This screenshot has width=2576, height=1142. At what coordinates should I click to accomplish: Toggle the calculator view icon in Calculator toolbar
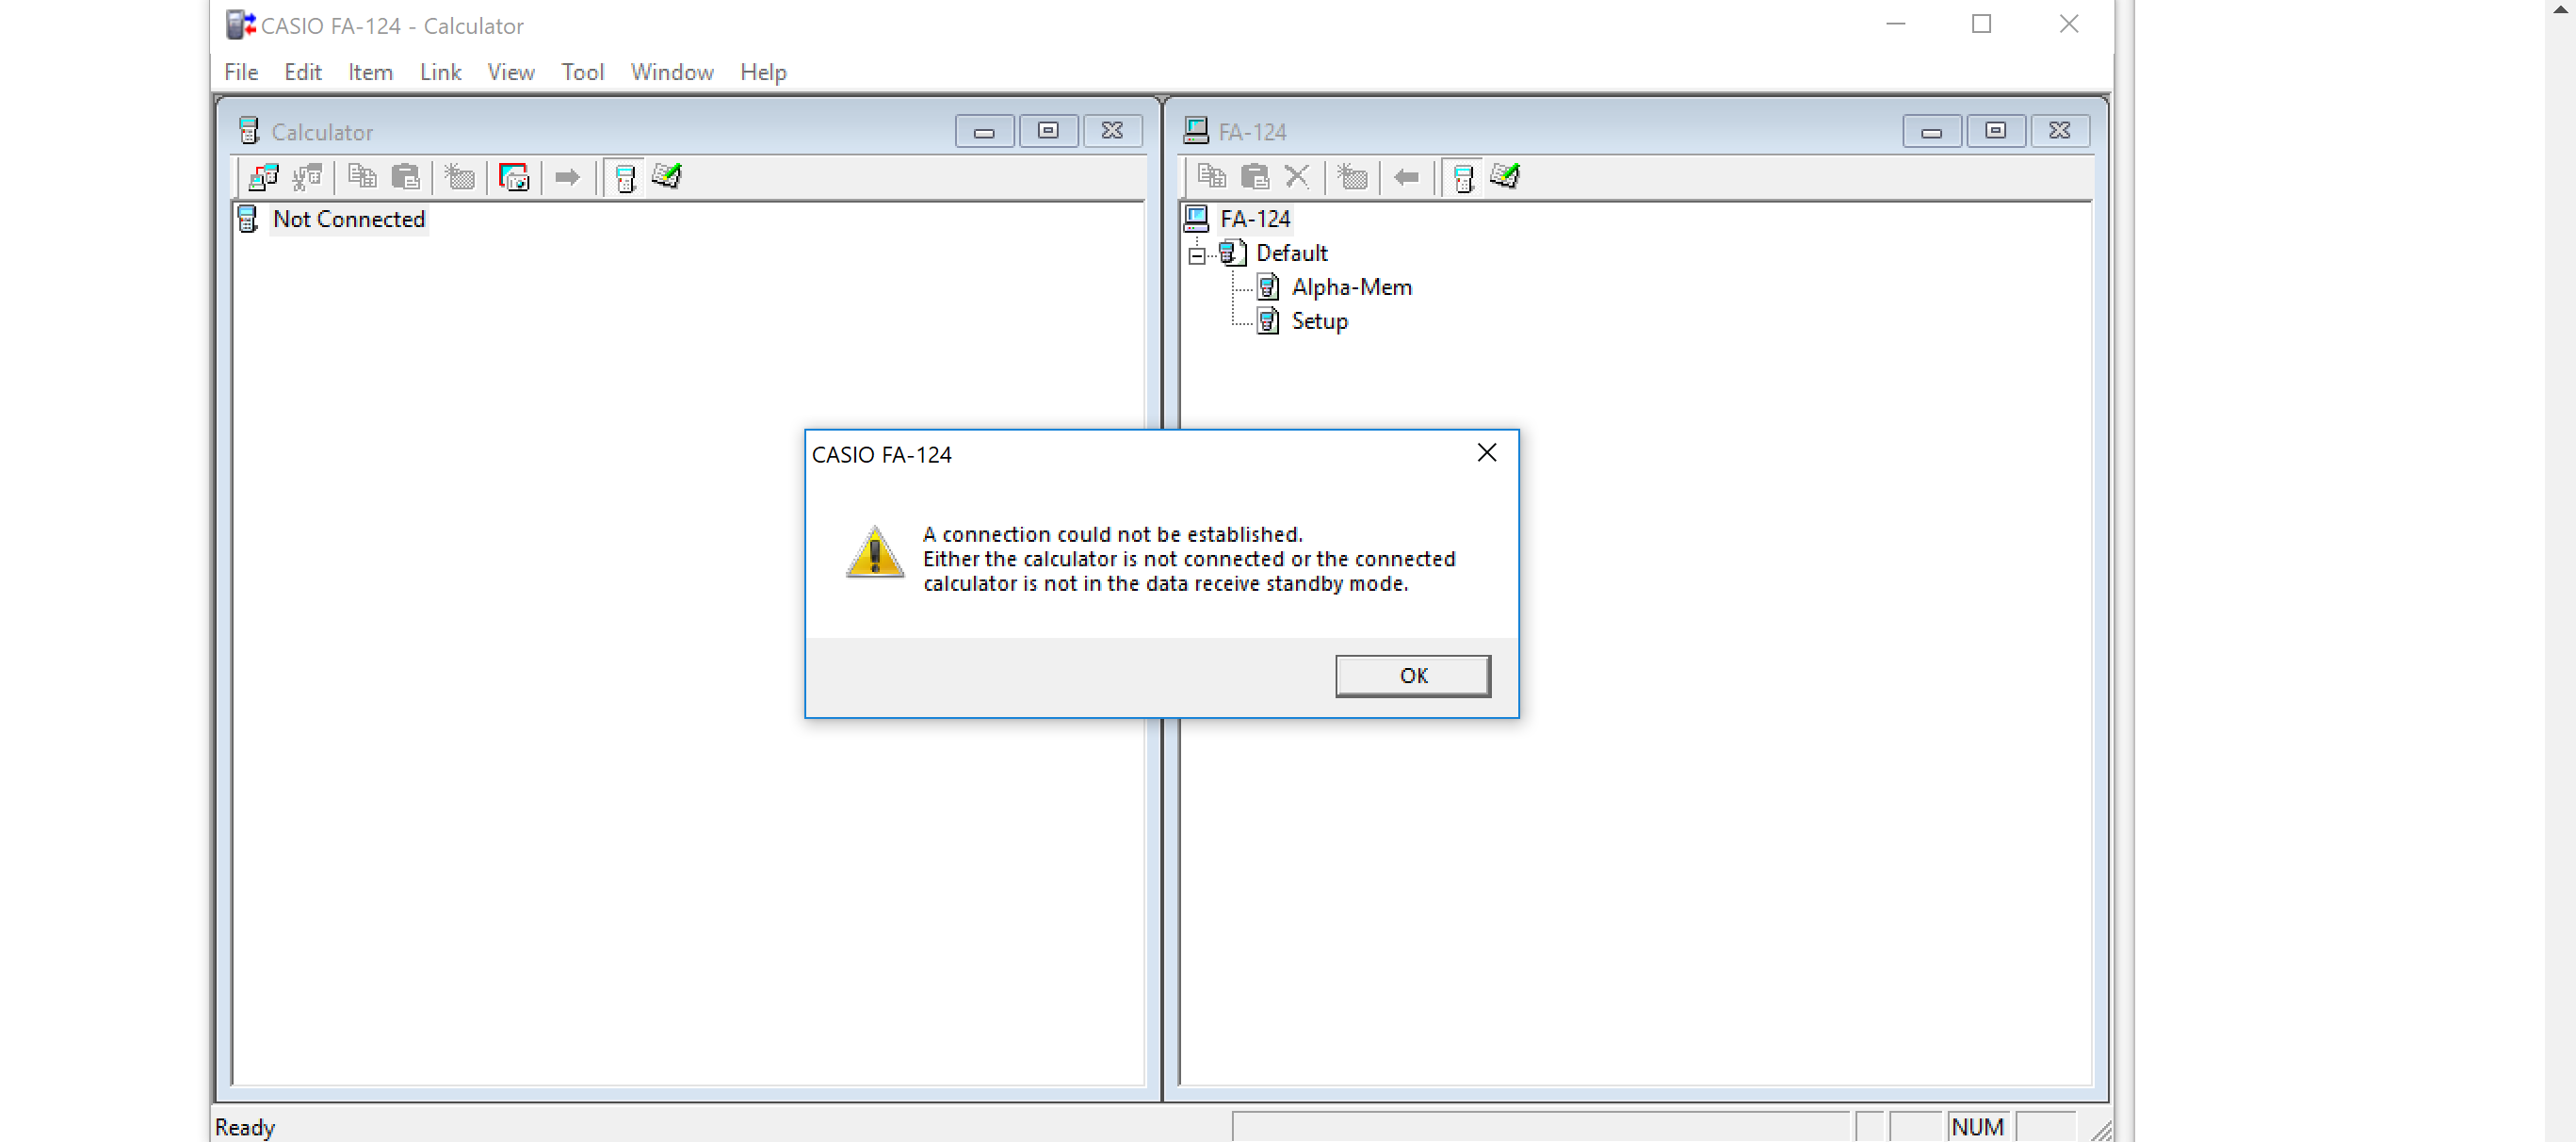[x=625, y=178]
